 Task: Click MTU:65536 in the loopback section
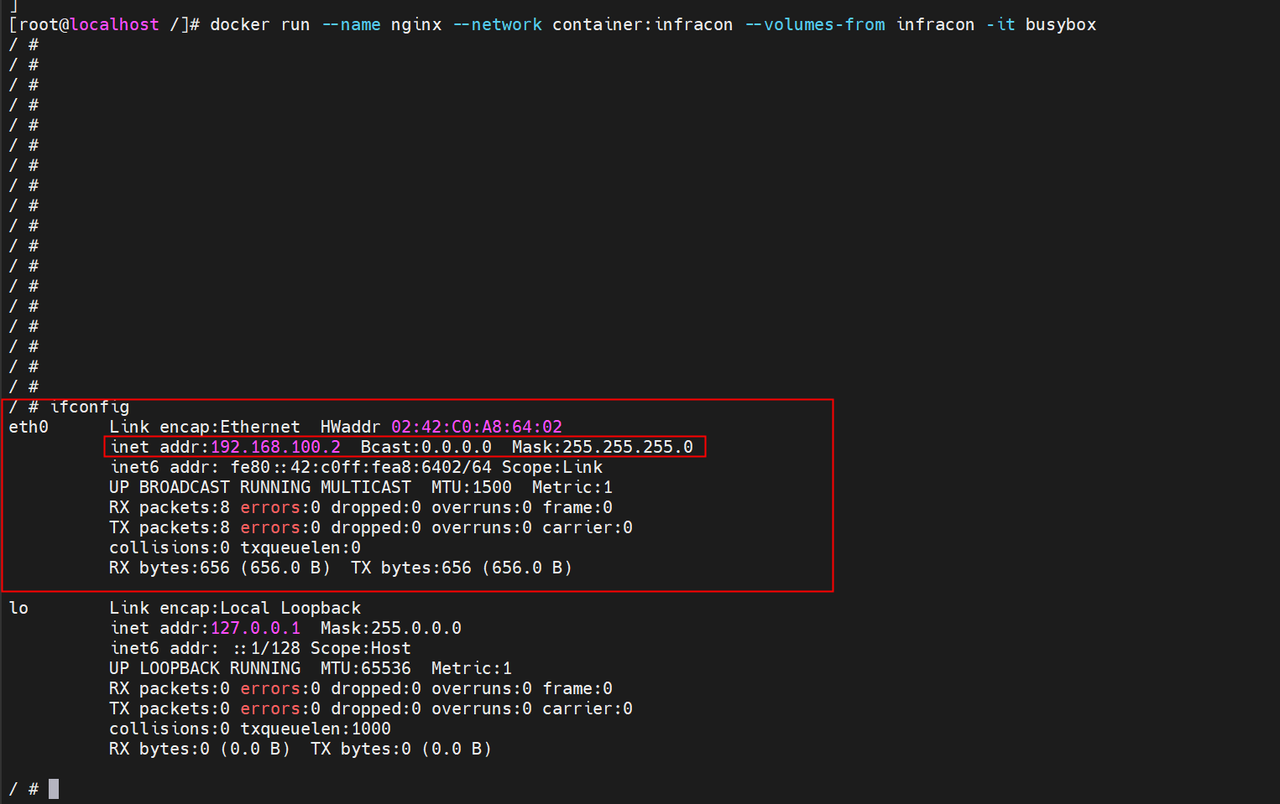pyautogui.click(x=365, y=668)
